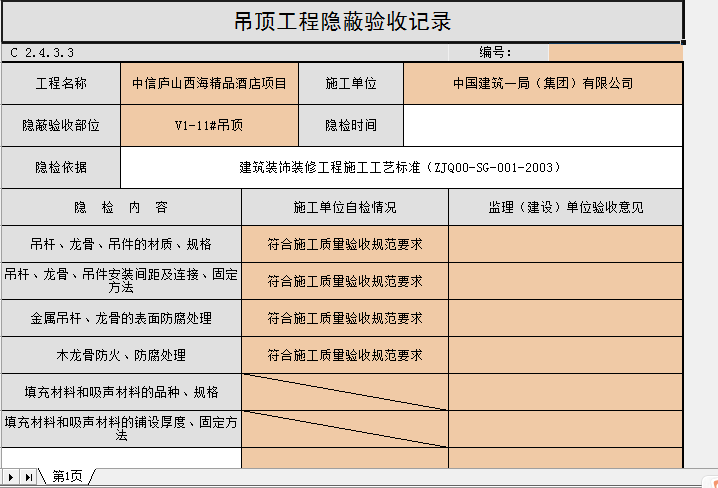Select the 中国建筑一局 construction company cell
The width and height of the screenshot is (718, 488).
pyautogui.click(x=543, y=84)
